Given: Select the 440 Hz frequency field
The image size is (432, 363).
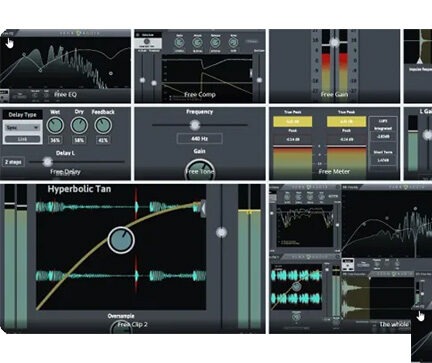Looking at the screenshot, I should click(x=199, y=139).
